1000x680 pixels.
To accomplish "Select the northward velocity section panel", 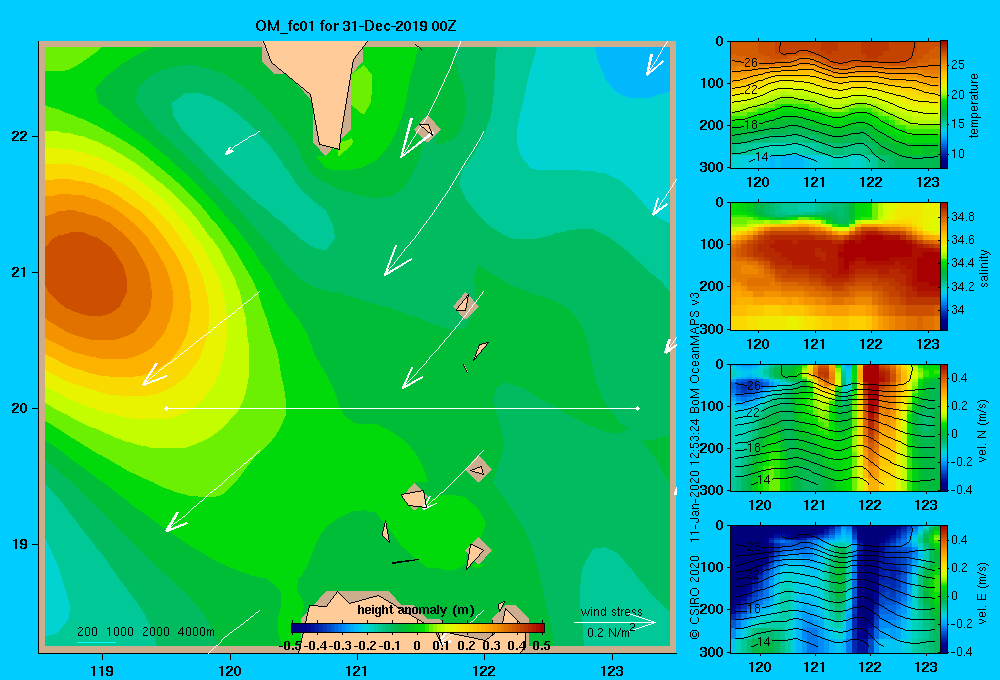I will pyautogui.click(x=835, y=427).
